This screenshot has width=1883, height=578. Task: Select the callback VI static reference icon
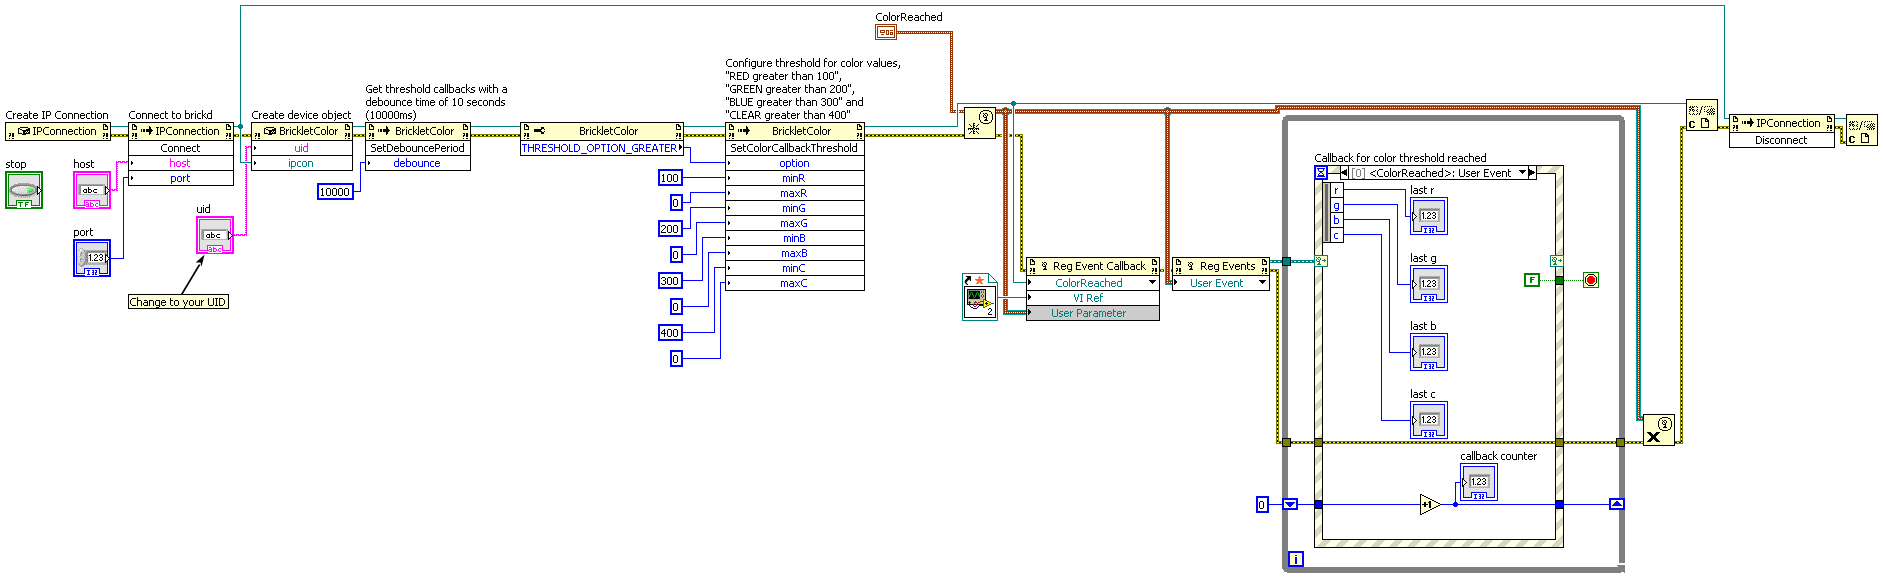980,297
